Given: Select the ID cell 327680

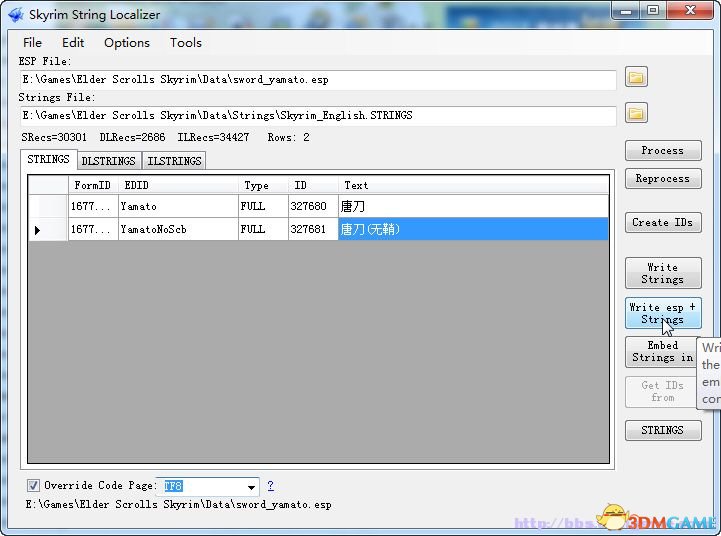Looking at the screenshot, I should pos(313,206).
